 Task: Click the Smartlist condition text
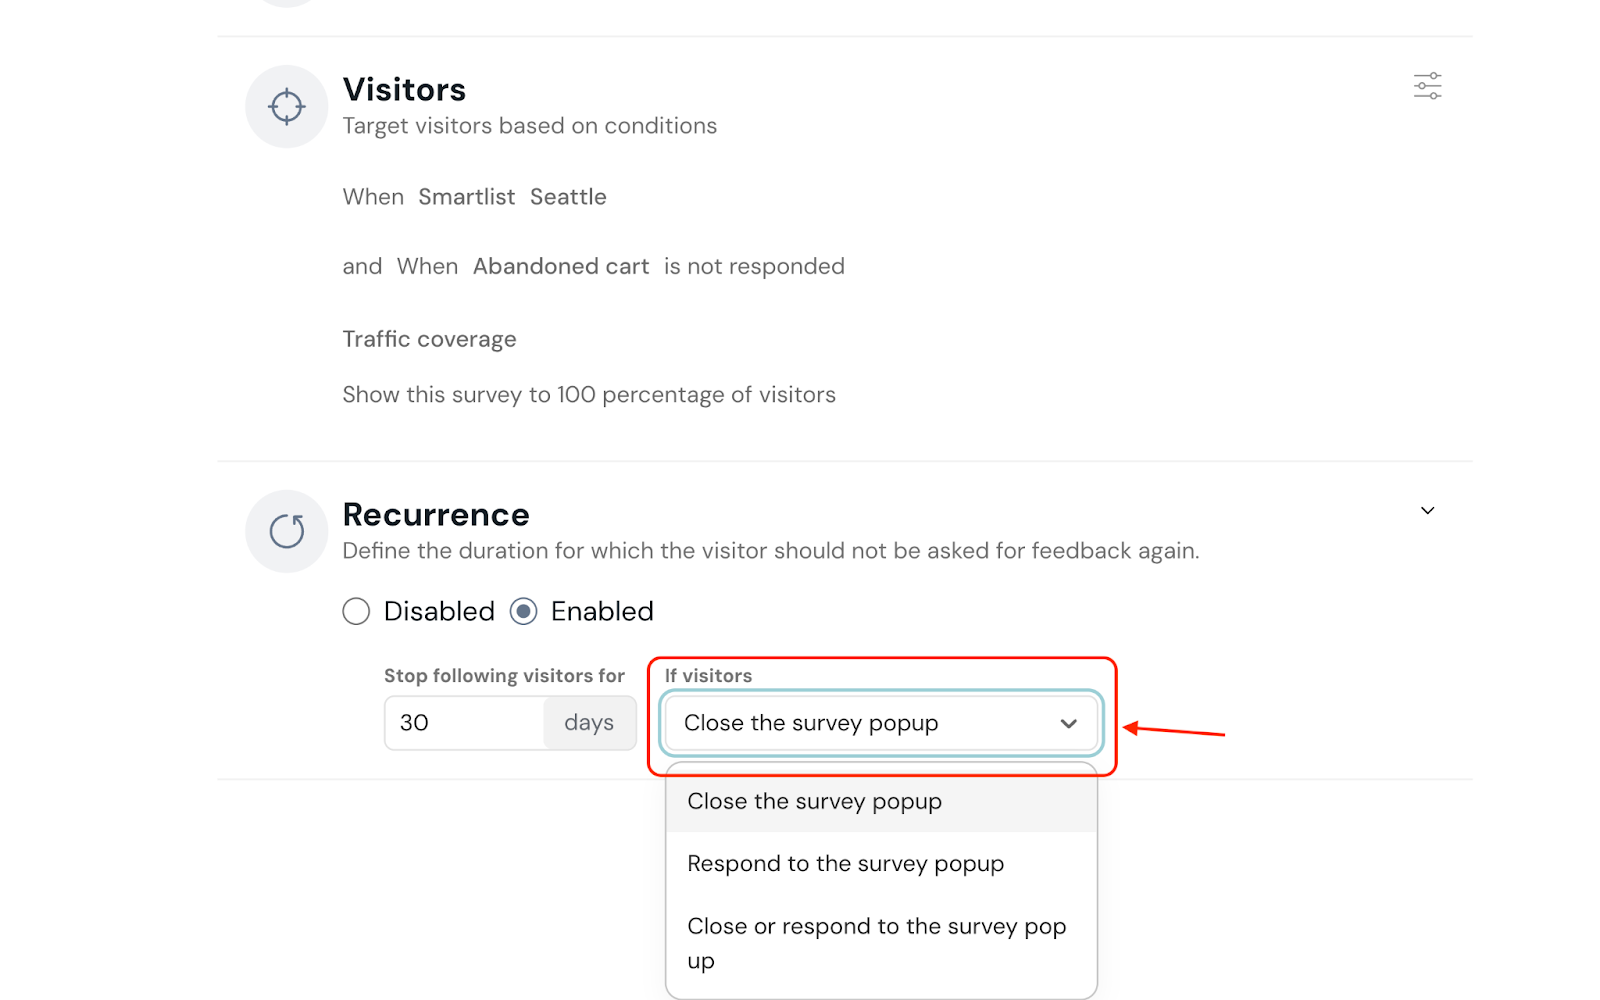pos(466,197)
